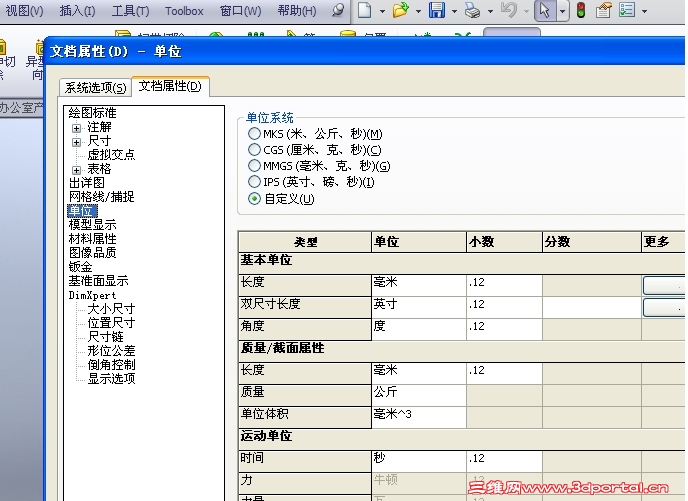Click the 英寸 unit cell for 双尺寸长度
Image resolution: width=688 pixels, height=501 pixels.
(x=419, y=307)
